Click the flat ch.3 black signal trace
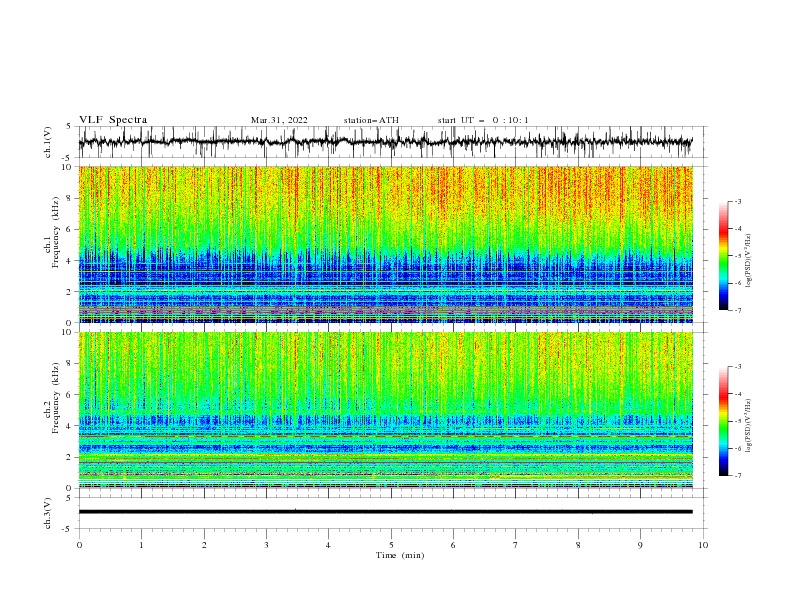The image size is (792, 612). pos(385,512)
